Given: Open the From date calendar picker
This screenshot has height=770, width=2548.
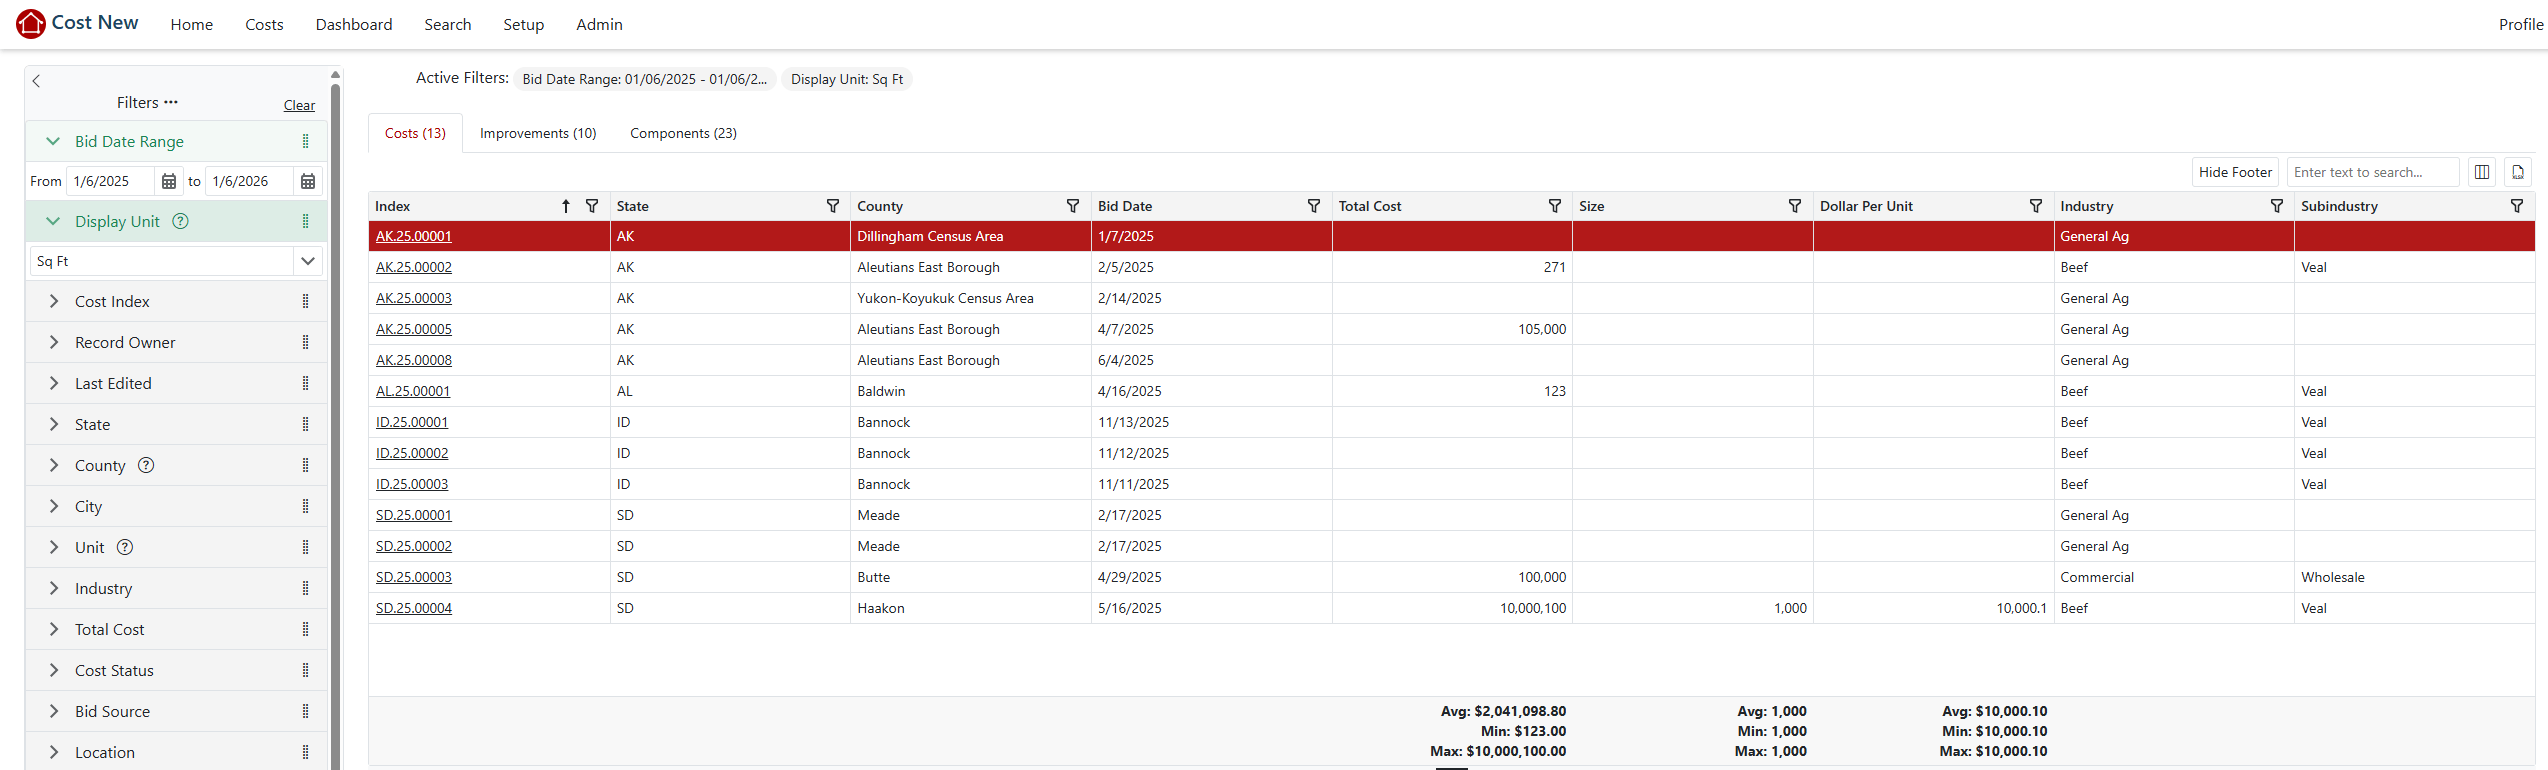Looking at the screenshot, I should pos(169,181).
